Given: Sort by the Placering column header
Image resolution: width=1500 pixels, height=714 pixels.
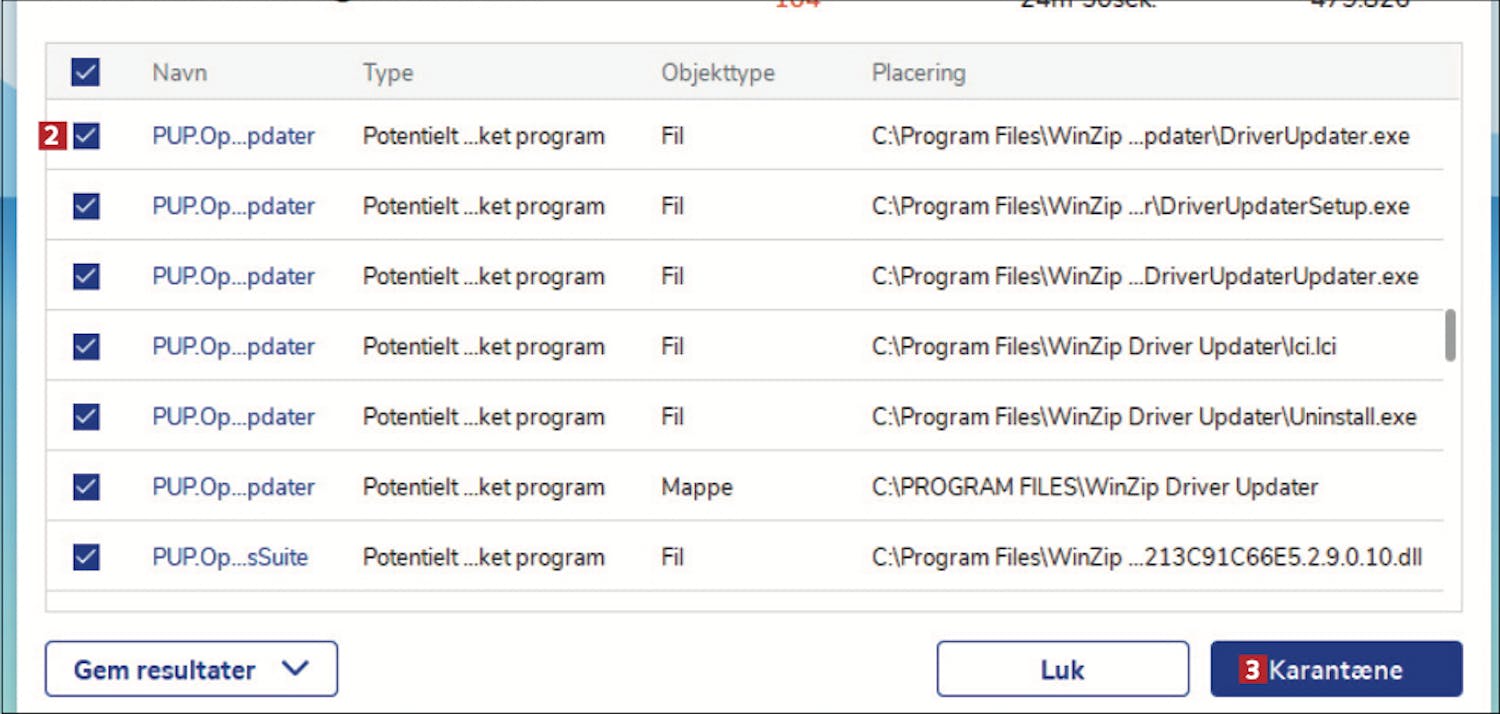Looking at the screenshot, I should click(918, 73).
